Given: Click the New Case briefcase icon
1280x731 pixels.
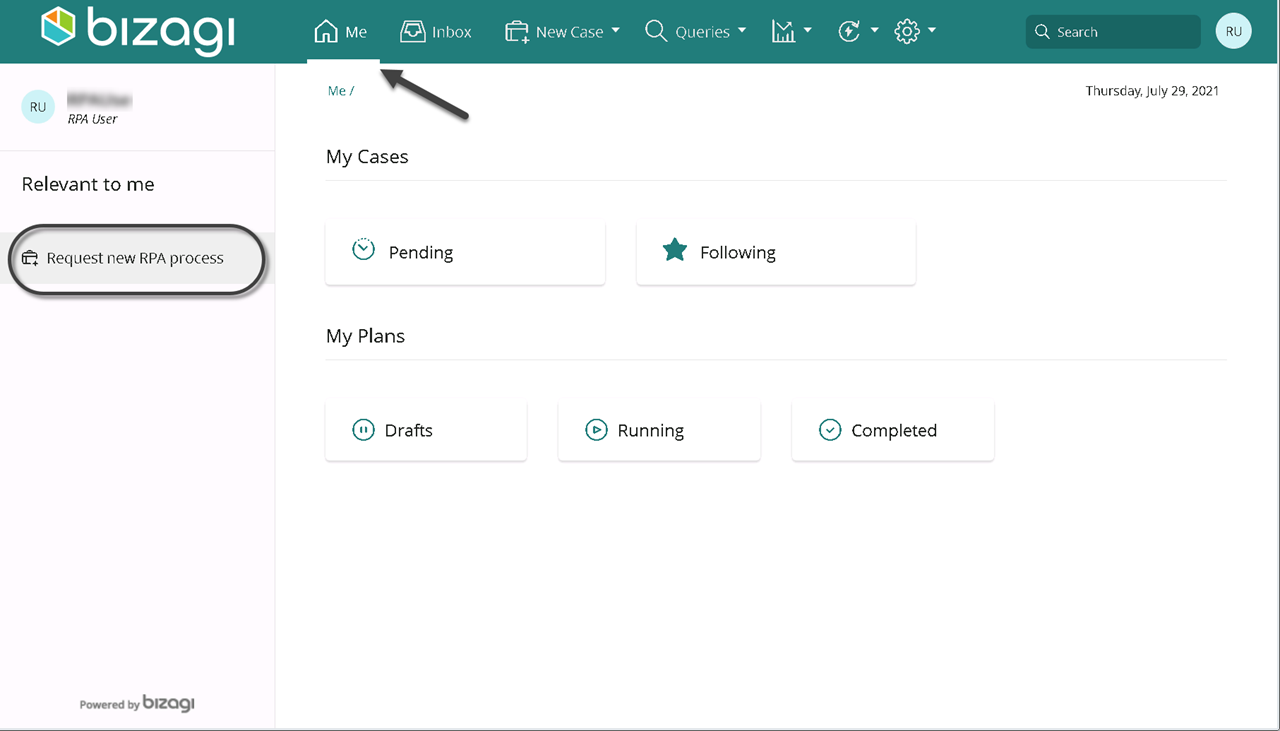Looking at the screenshot, I should point(517,32).
